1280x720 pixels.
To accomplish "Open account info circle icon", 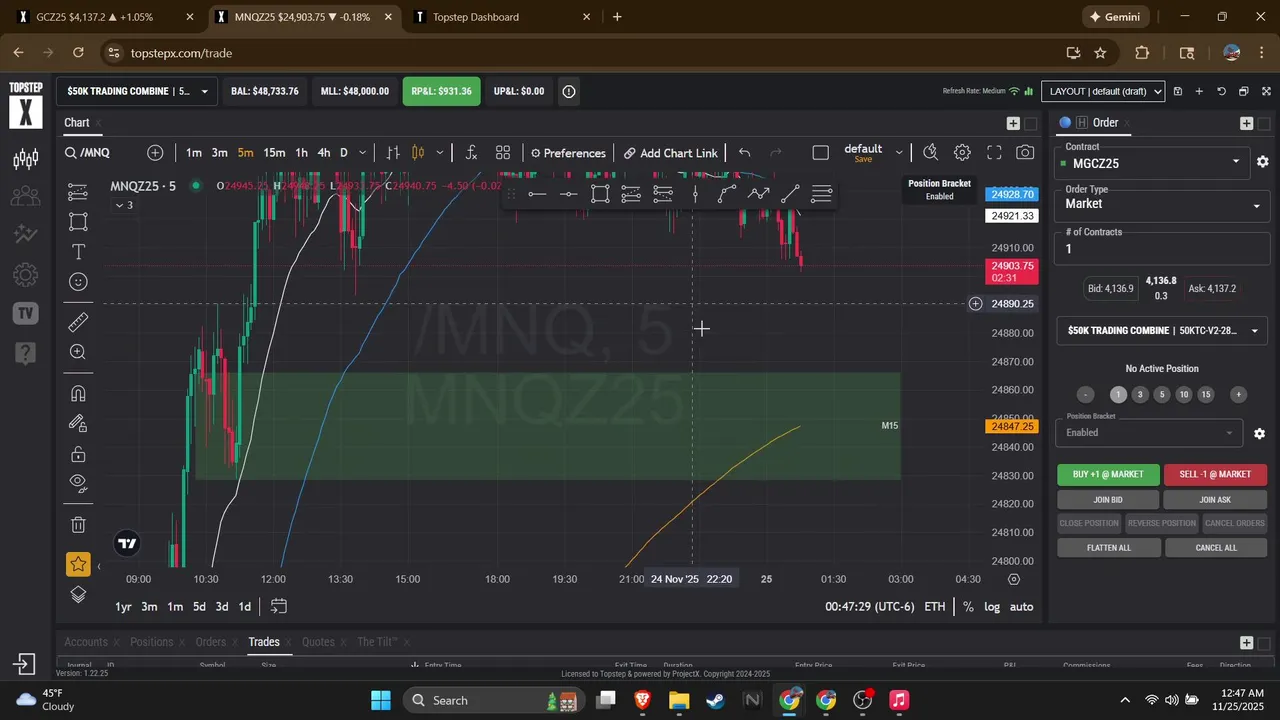I will [569, 91].
